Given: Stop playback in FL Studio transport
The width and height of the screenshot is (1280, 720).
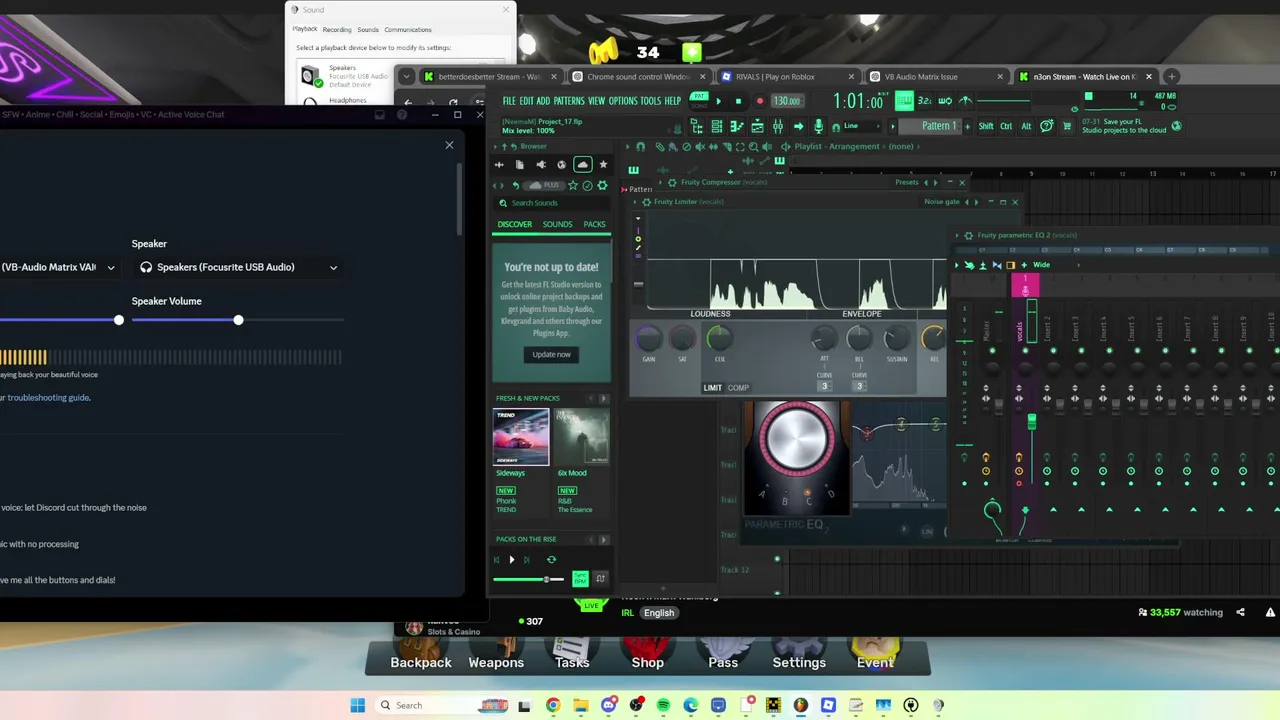Looking at the screenshot, I should [x=738, y=101].
